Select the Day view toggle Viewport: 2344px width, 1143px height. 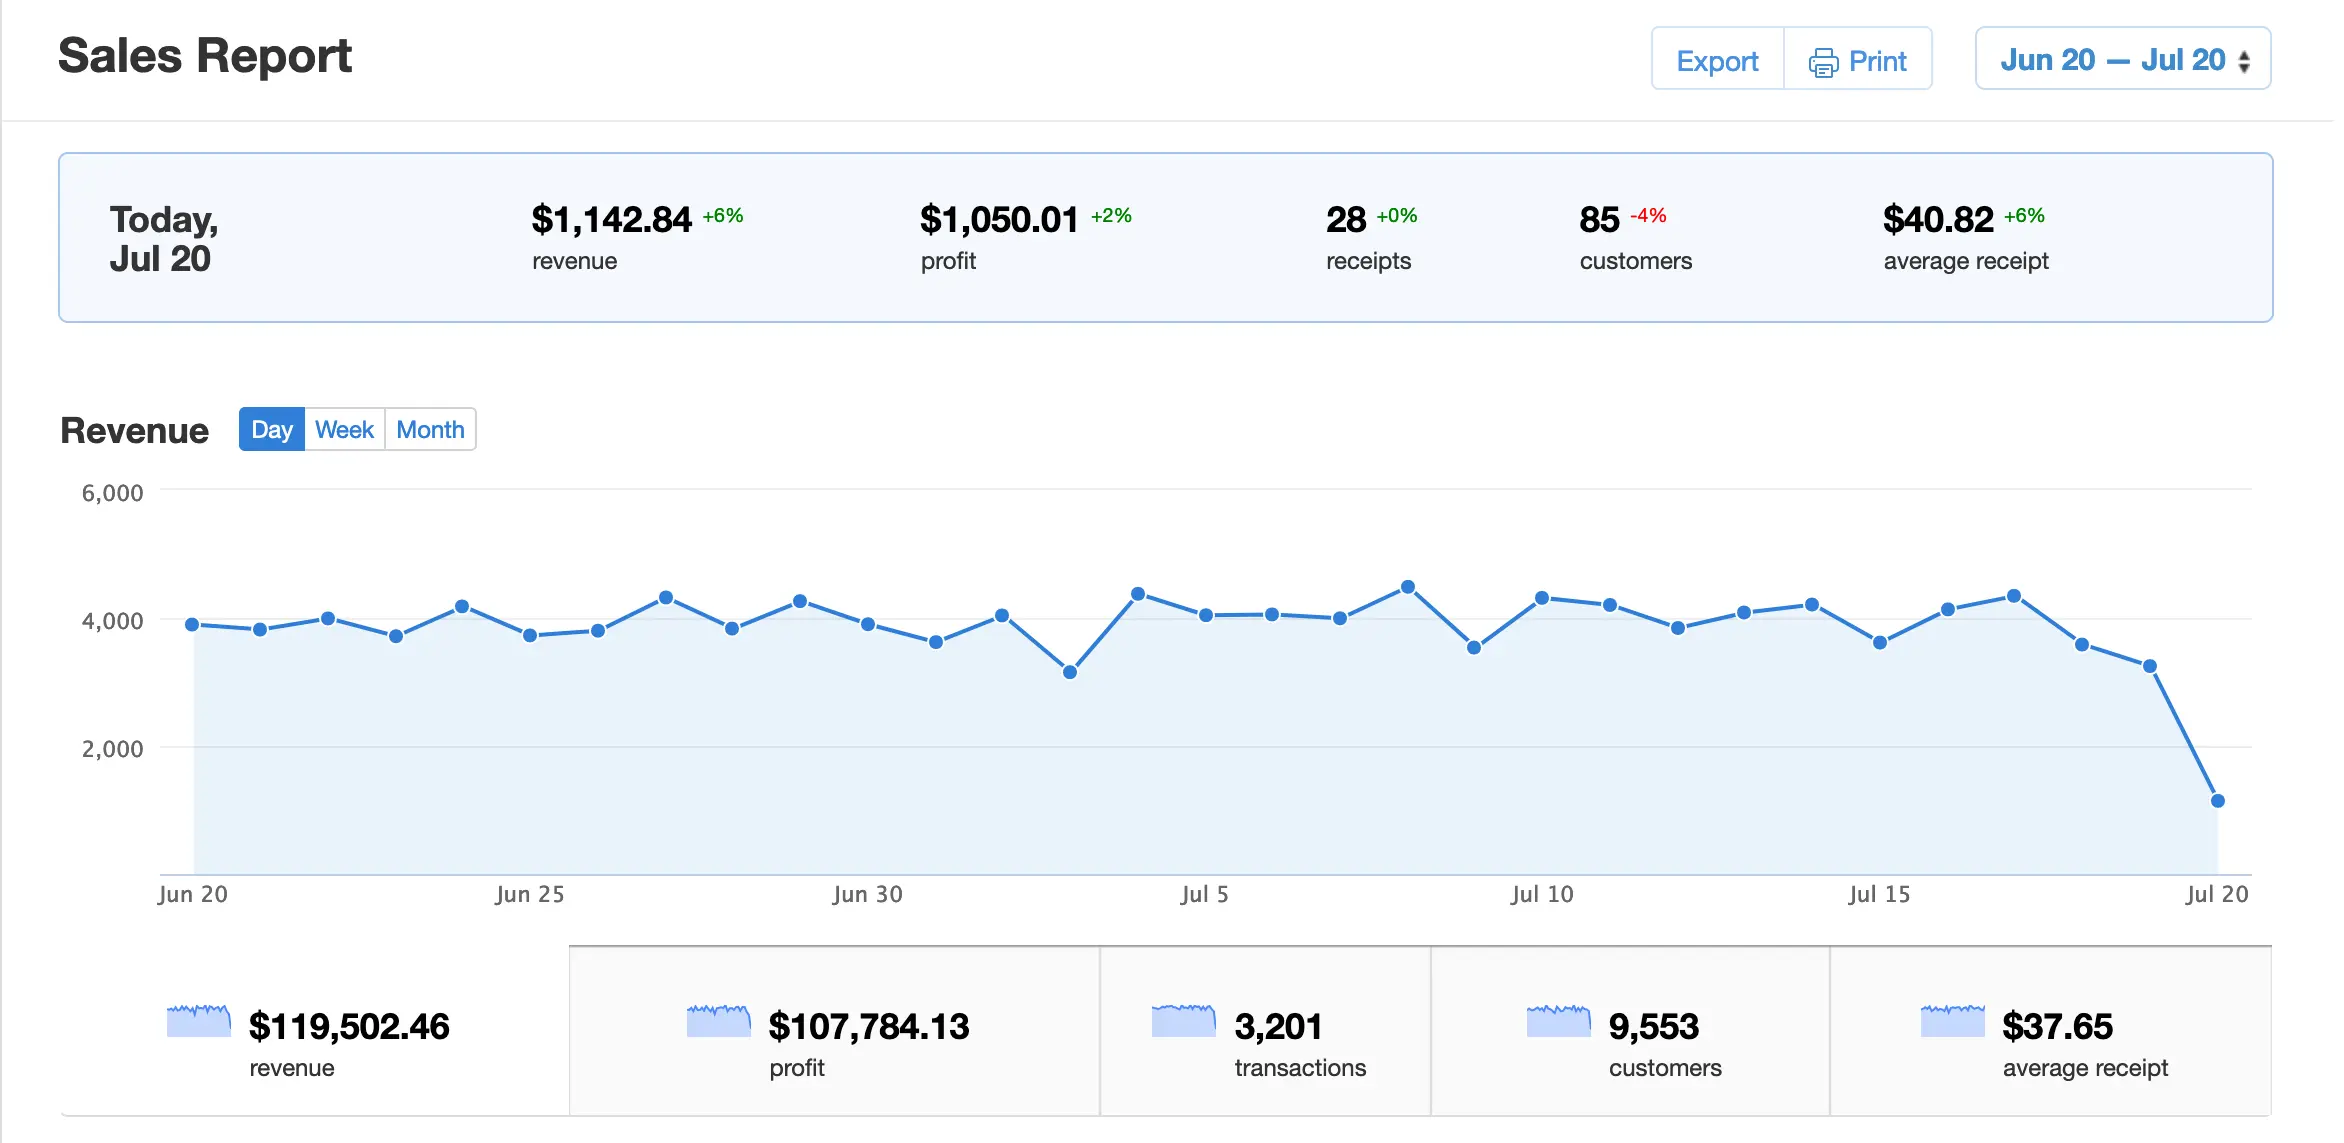click(271, 429)
